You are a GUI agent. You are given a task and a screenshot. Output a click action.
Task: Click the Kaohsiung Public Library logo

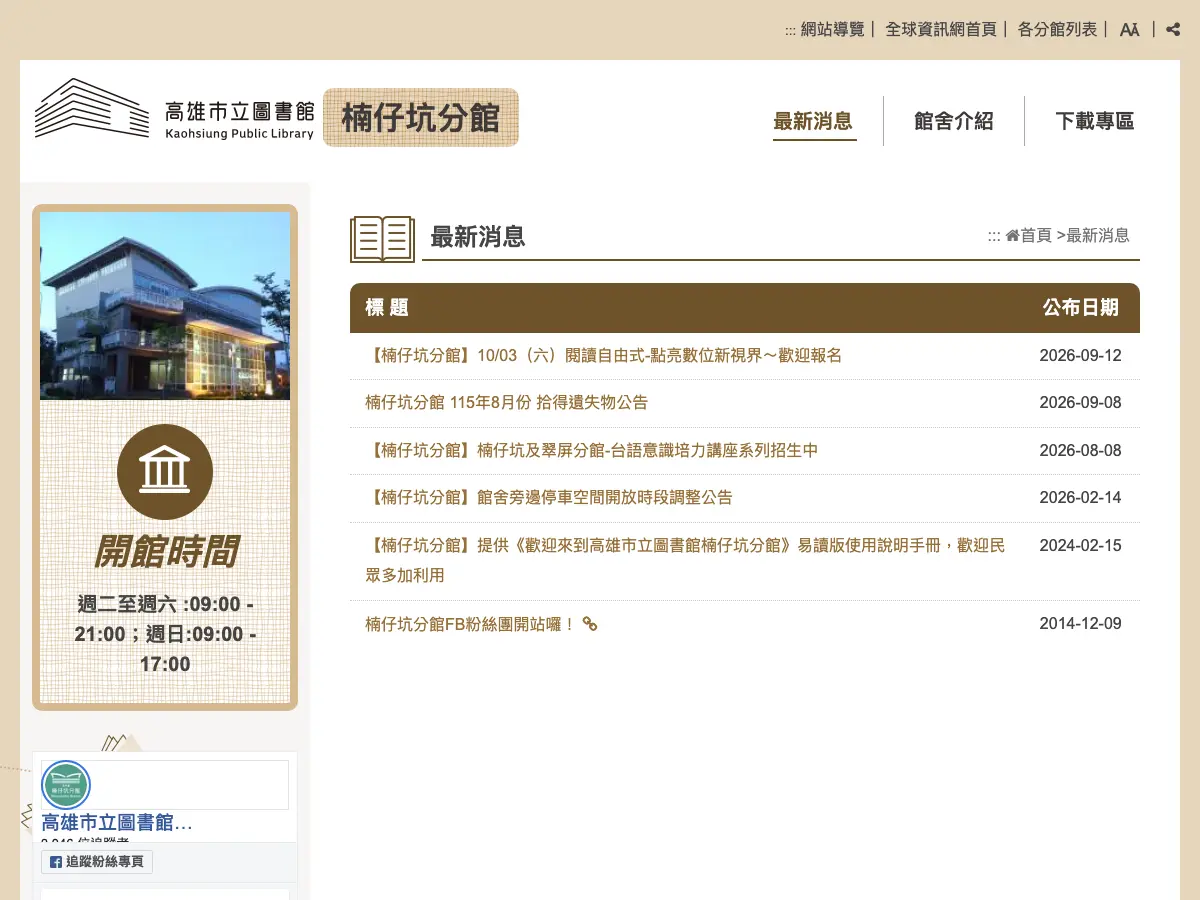[x=175, y=109]
